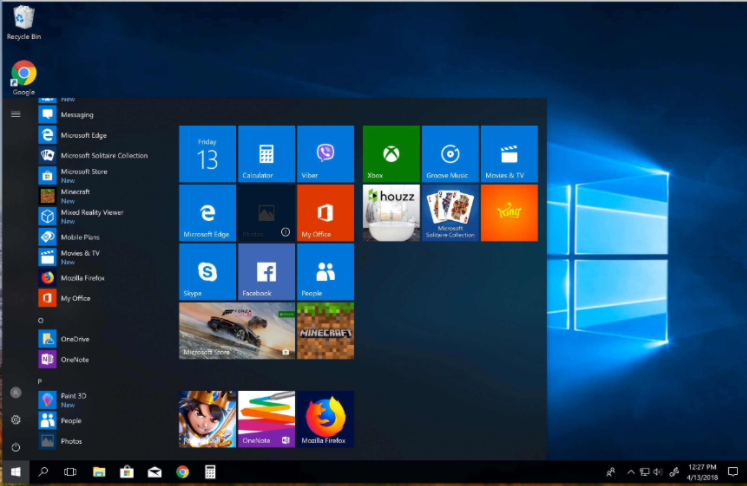Open the volume control in system tray
Viewport: 747px width, 486px height.
pos(658,472)
